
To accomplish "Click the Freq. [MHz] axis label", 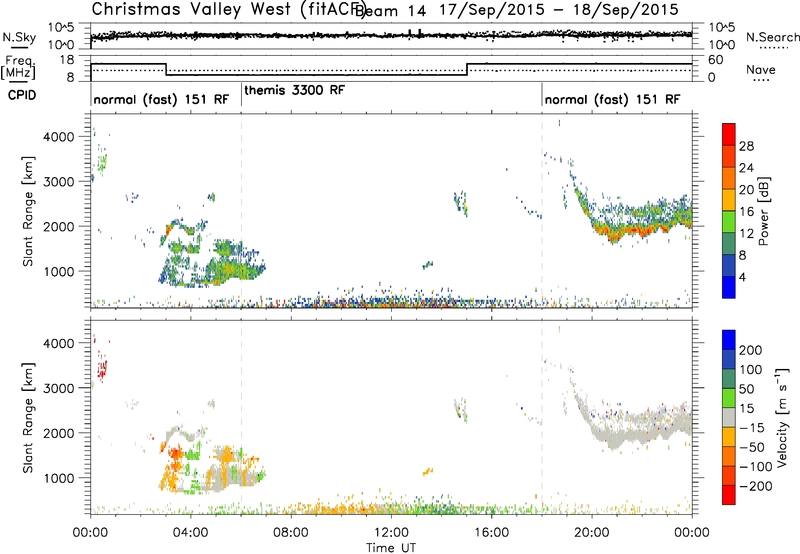I will (x=19, y=68).
